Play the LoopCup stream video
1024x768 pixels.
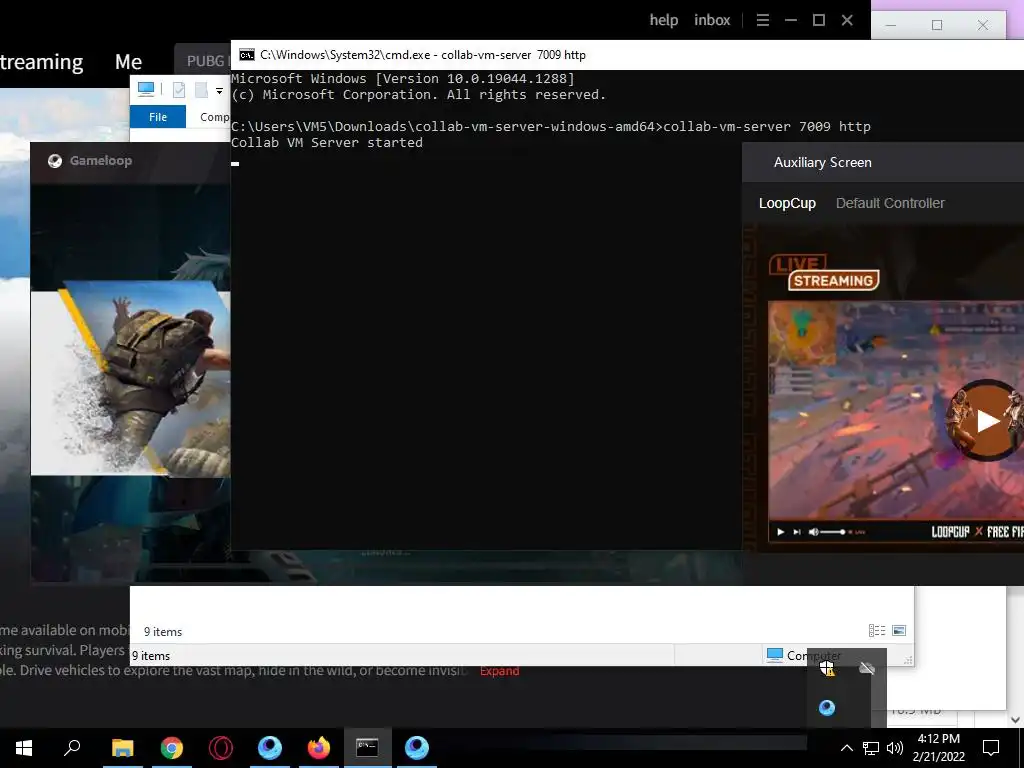click(987, 421)
